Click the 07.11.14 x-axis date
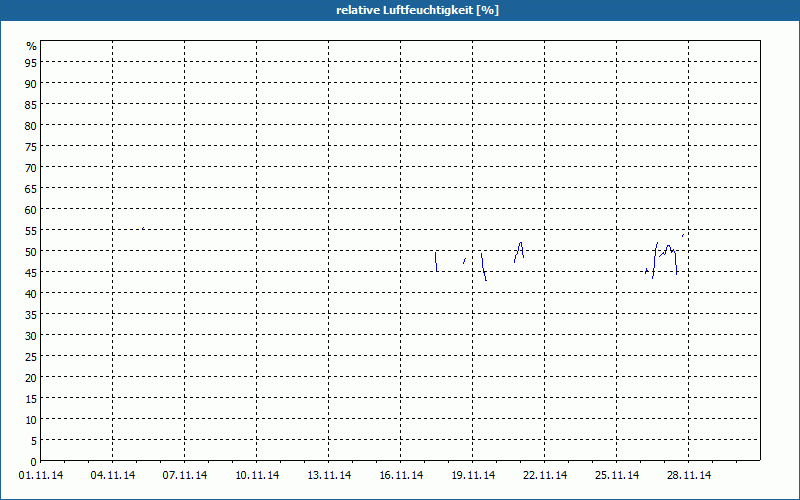The width and height of the screenshot is (800, 500). (185, 476)
